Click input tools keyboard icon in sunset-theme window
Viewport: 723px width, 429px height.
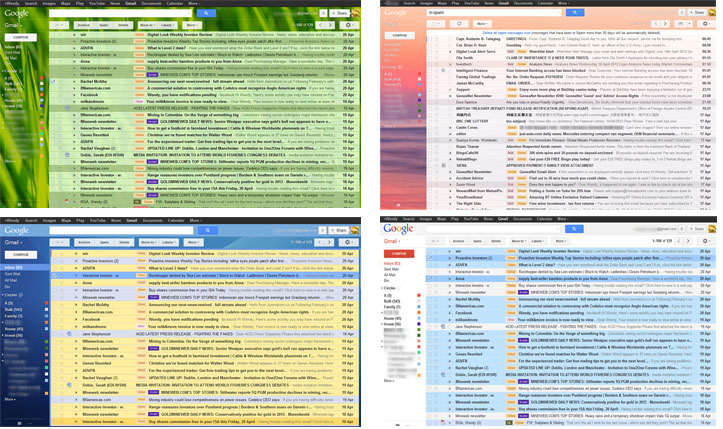point(681,24)
